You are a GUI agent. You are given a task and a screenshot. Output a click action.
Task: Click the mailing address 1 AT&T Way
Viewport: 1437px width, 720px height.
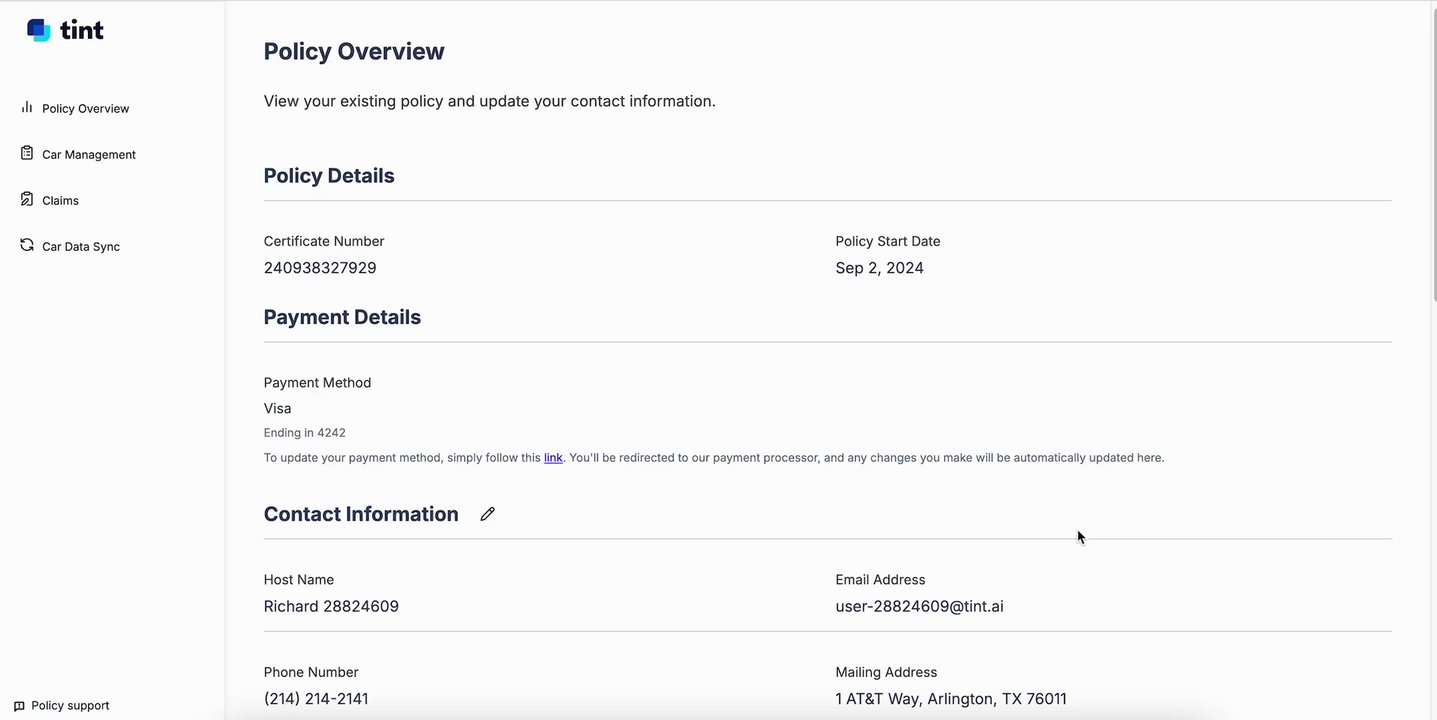click(x=950, y=699)
